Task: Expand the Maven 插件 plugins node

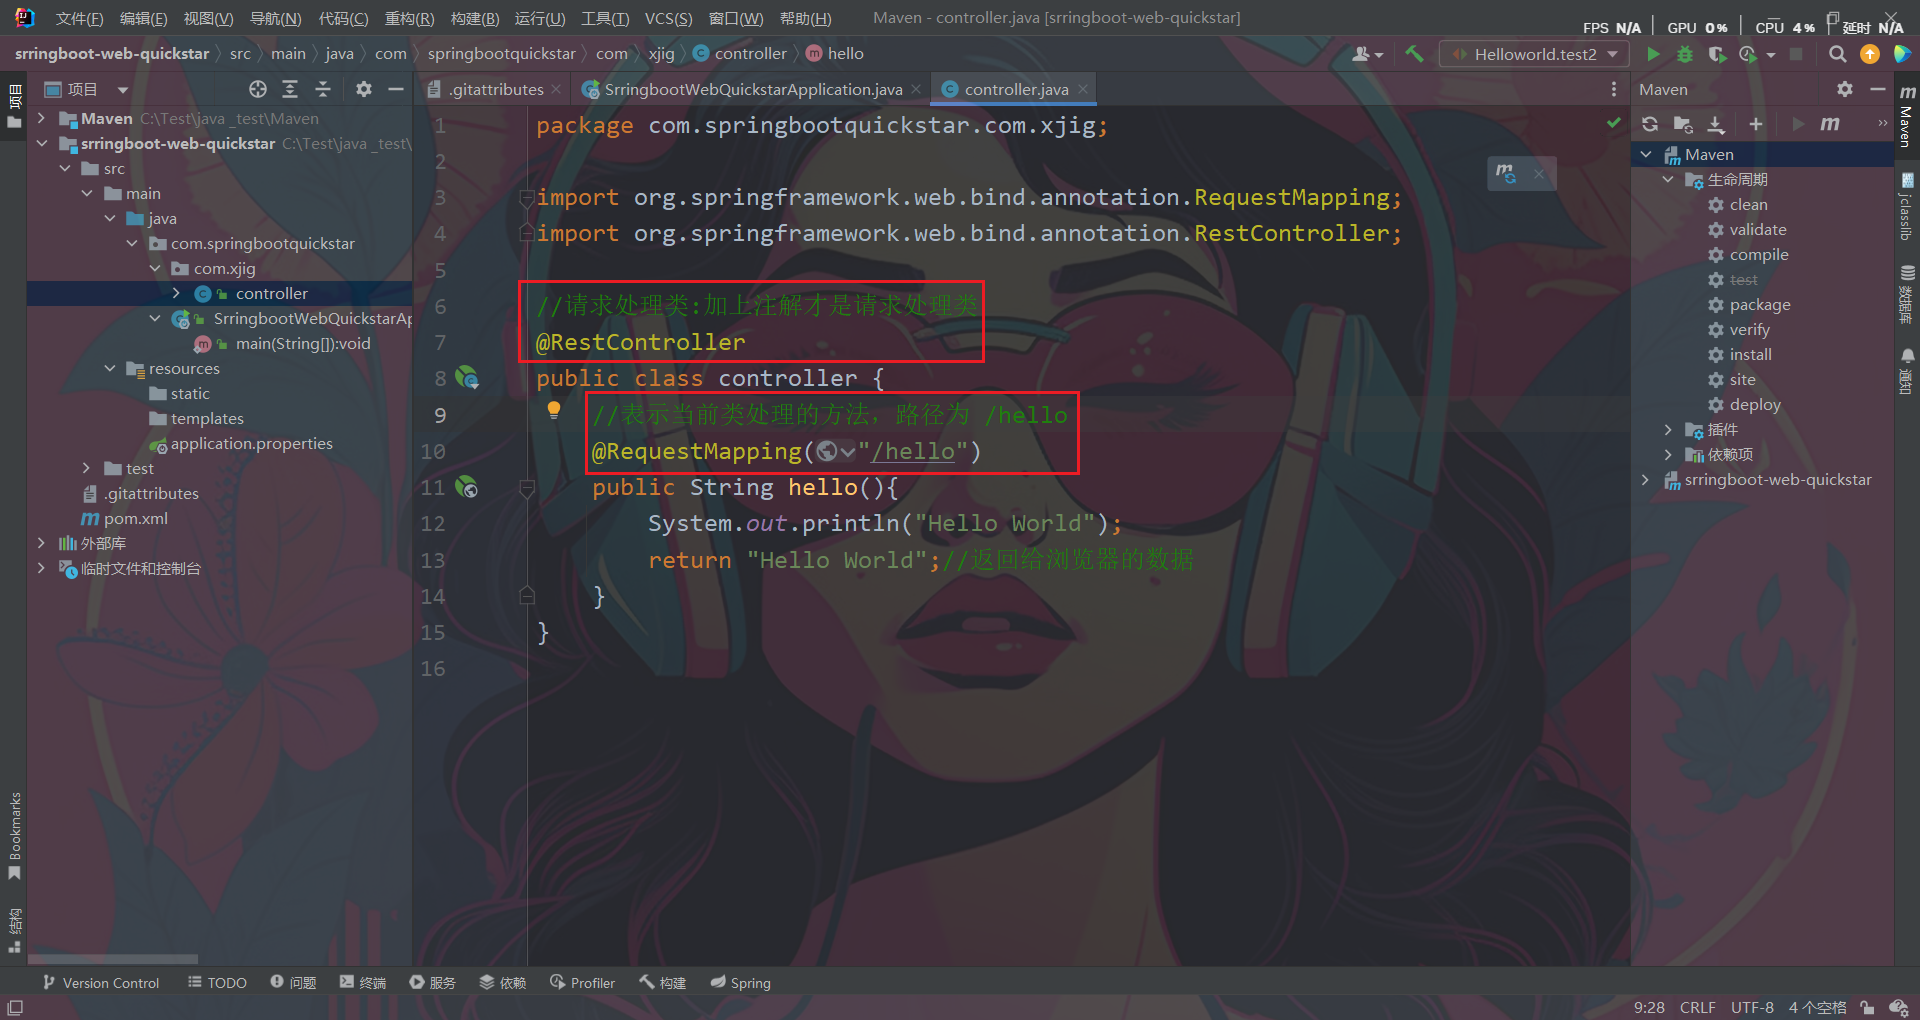Action: pyautogui.click(x=1668, y=429)
